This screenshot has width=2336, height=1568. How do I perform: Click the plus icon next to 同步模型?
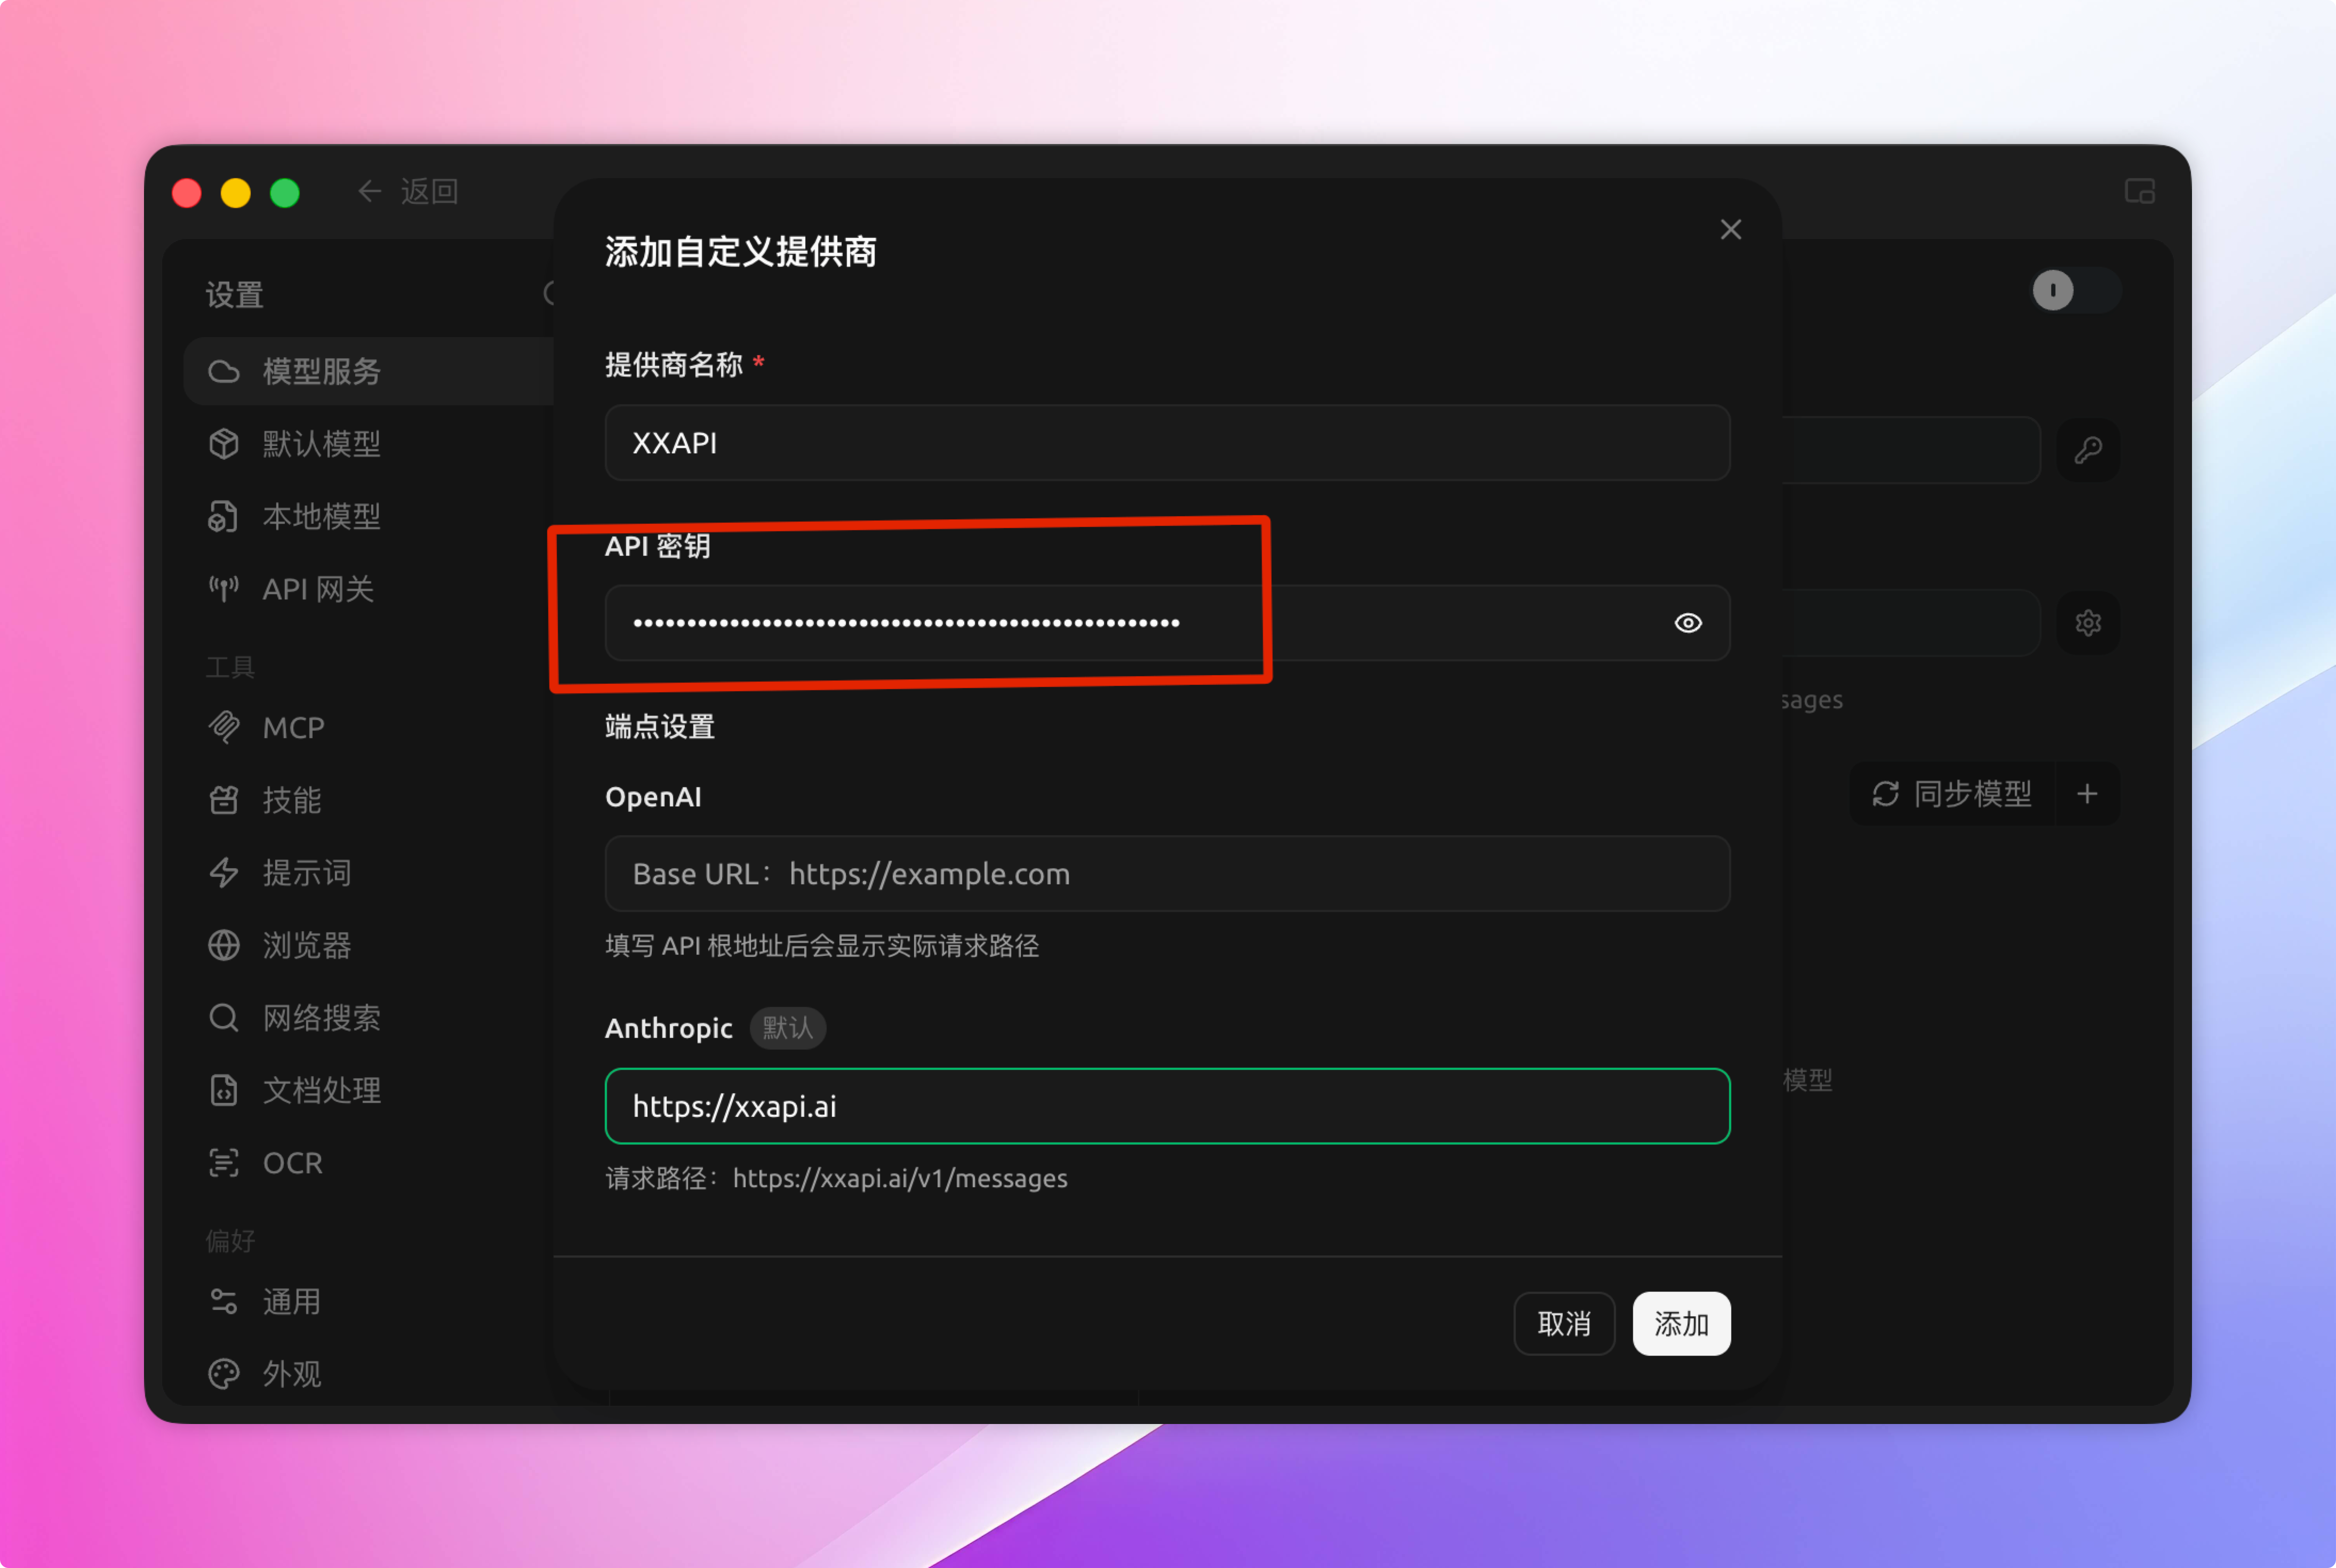coord(2087,794)
